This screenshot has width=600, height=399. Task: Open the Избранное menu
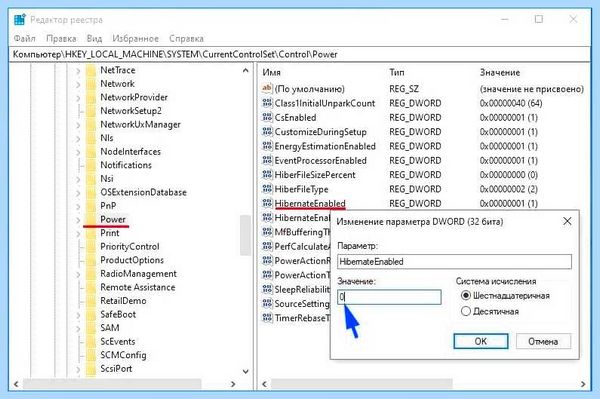135,39
